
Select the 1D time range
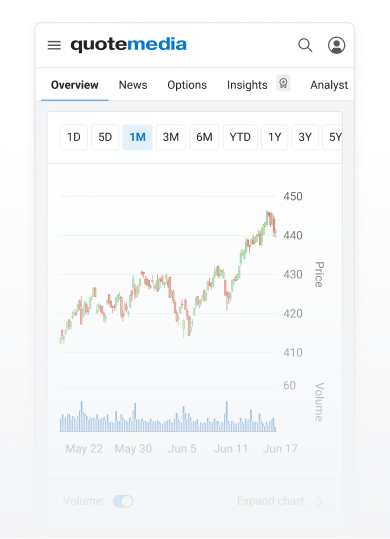coord(74,137)
